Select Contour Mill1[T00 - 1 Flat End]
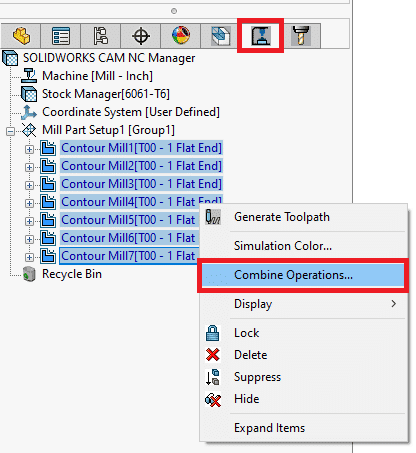 pos(141,148)
